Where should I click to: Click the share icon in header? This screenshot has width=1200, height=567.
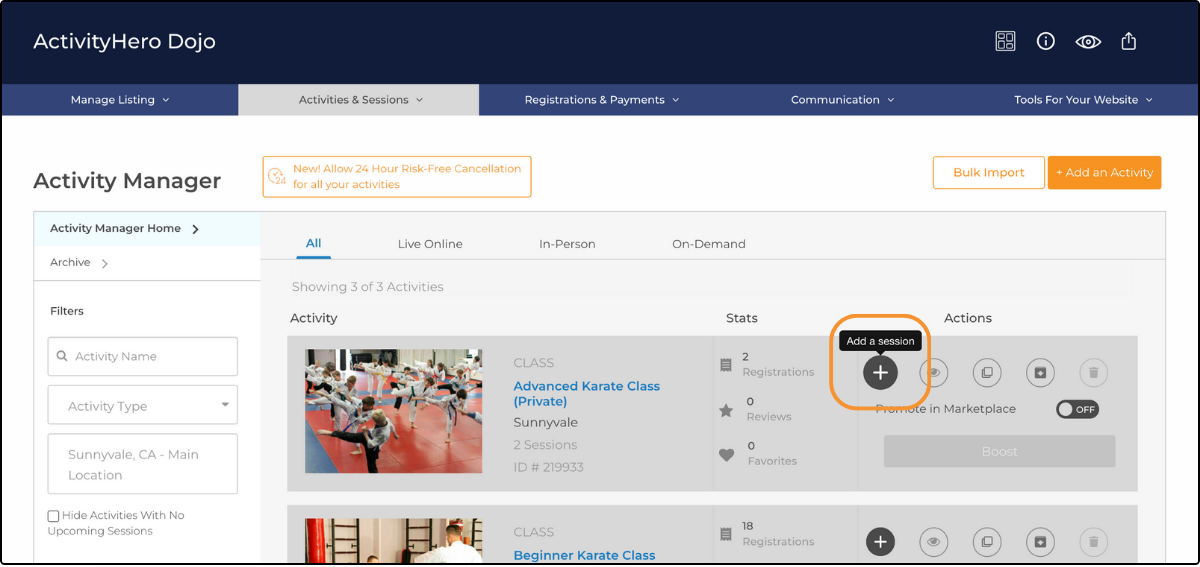(1129, 41)
